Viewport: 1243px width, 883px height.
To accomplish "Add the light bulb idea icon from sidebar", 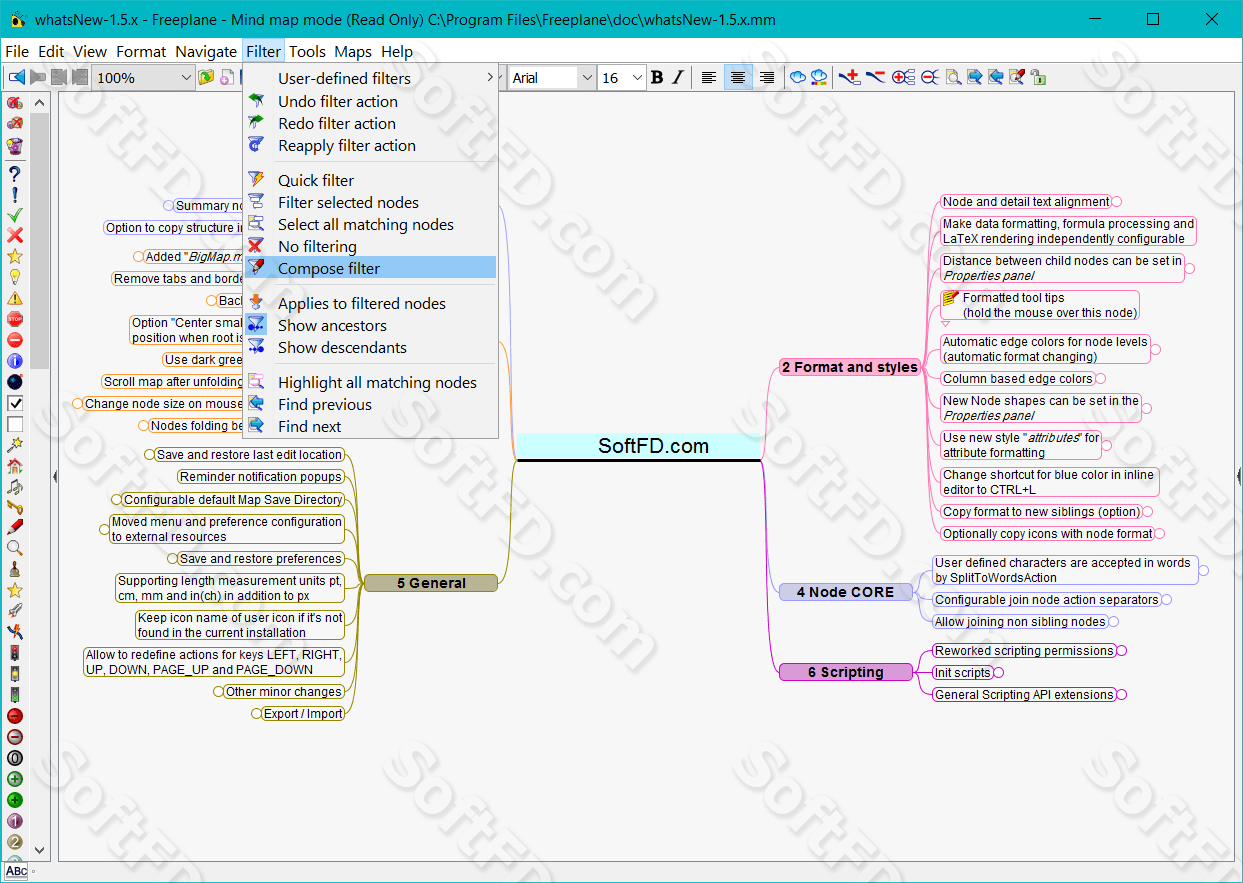I will pos(15,277).
